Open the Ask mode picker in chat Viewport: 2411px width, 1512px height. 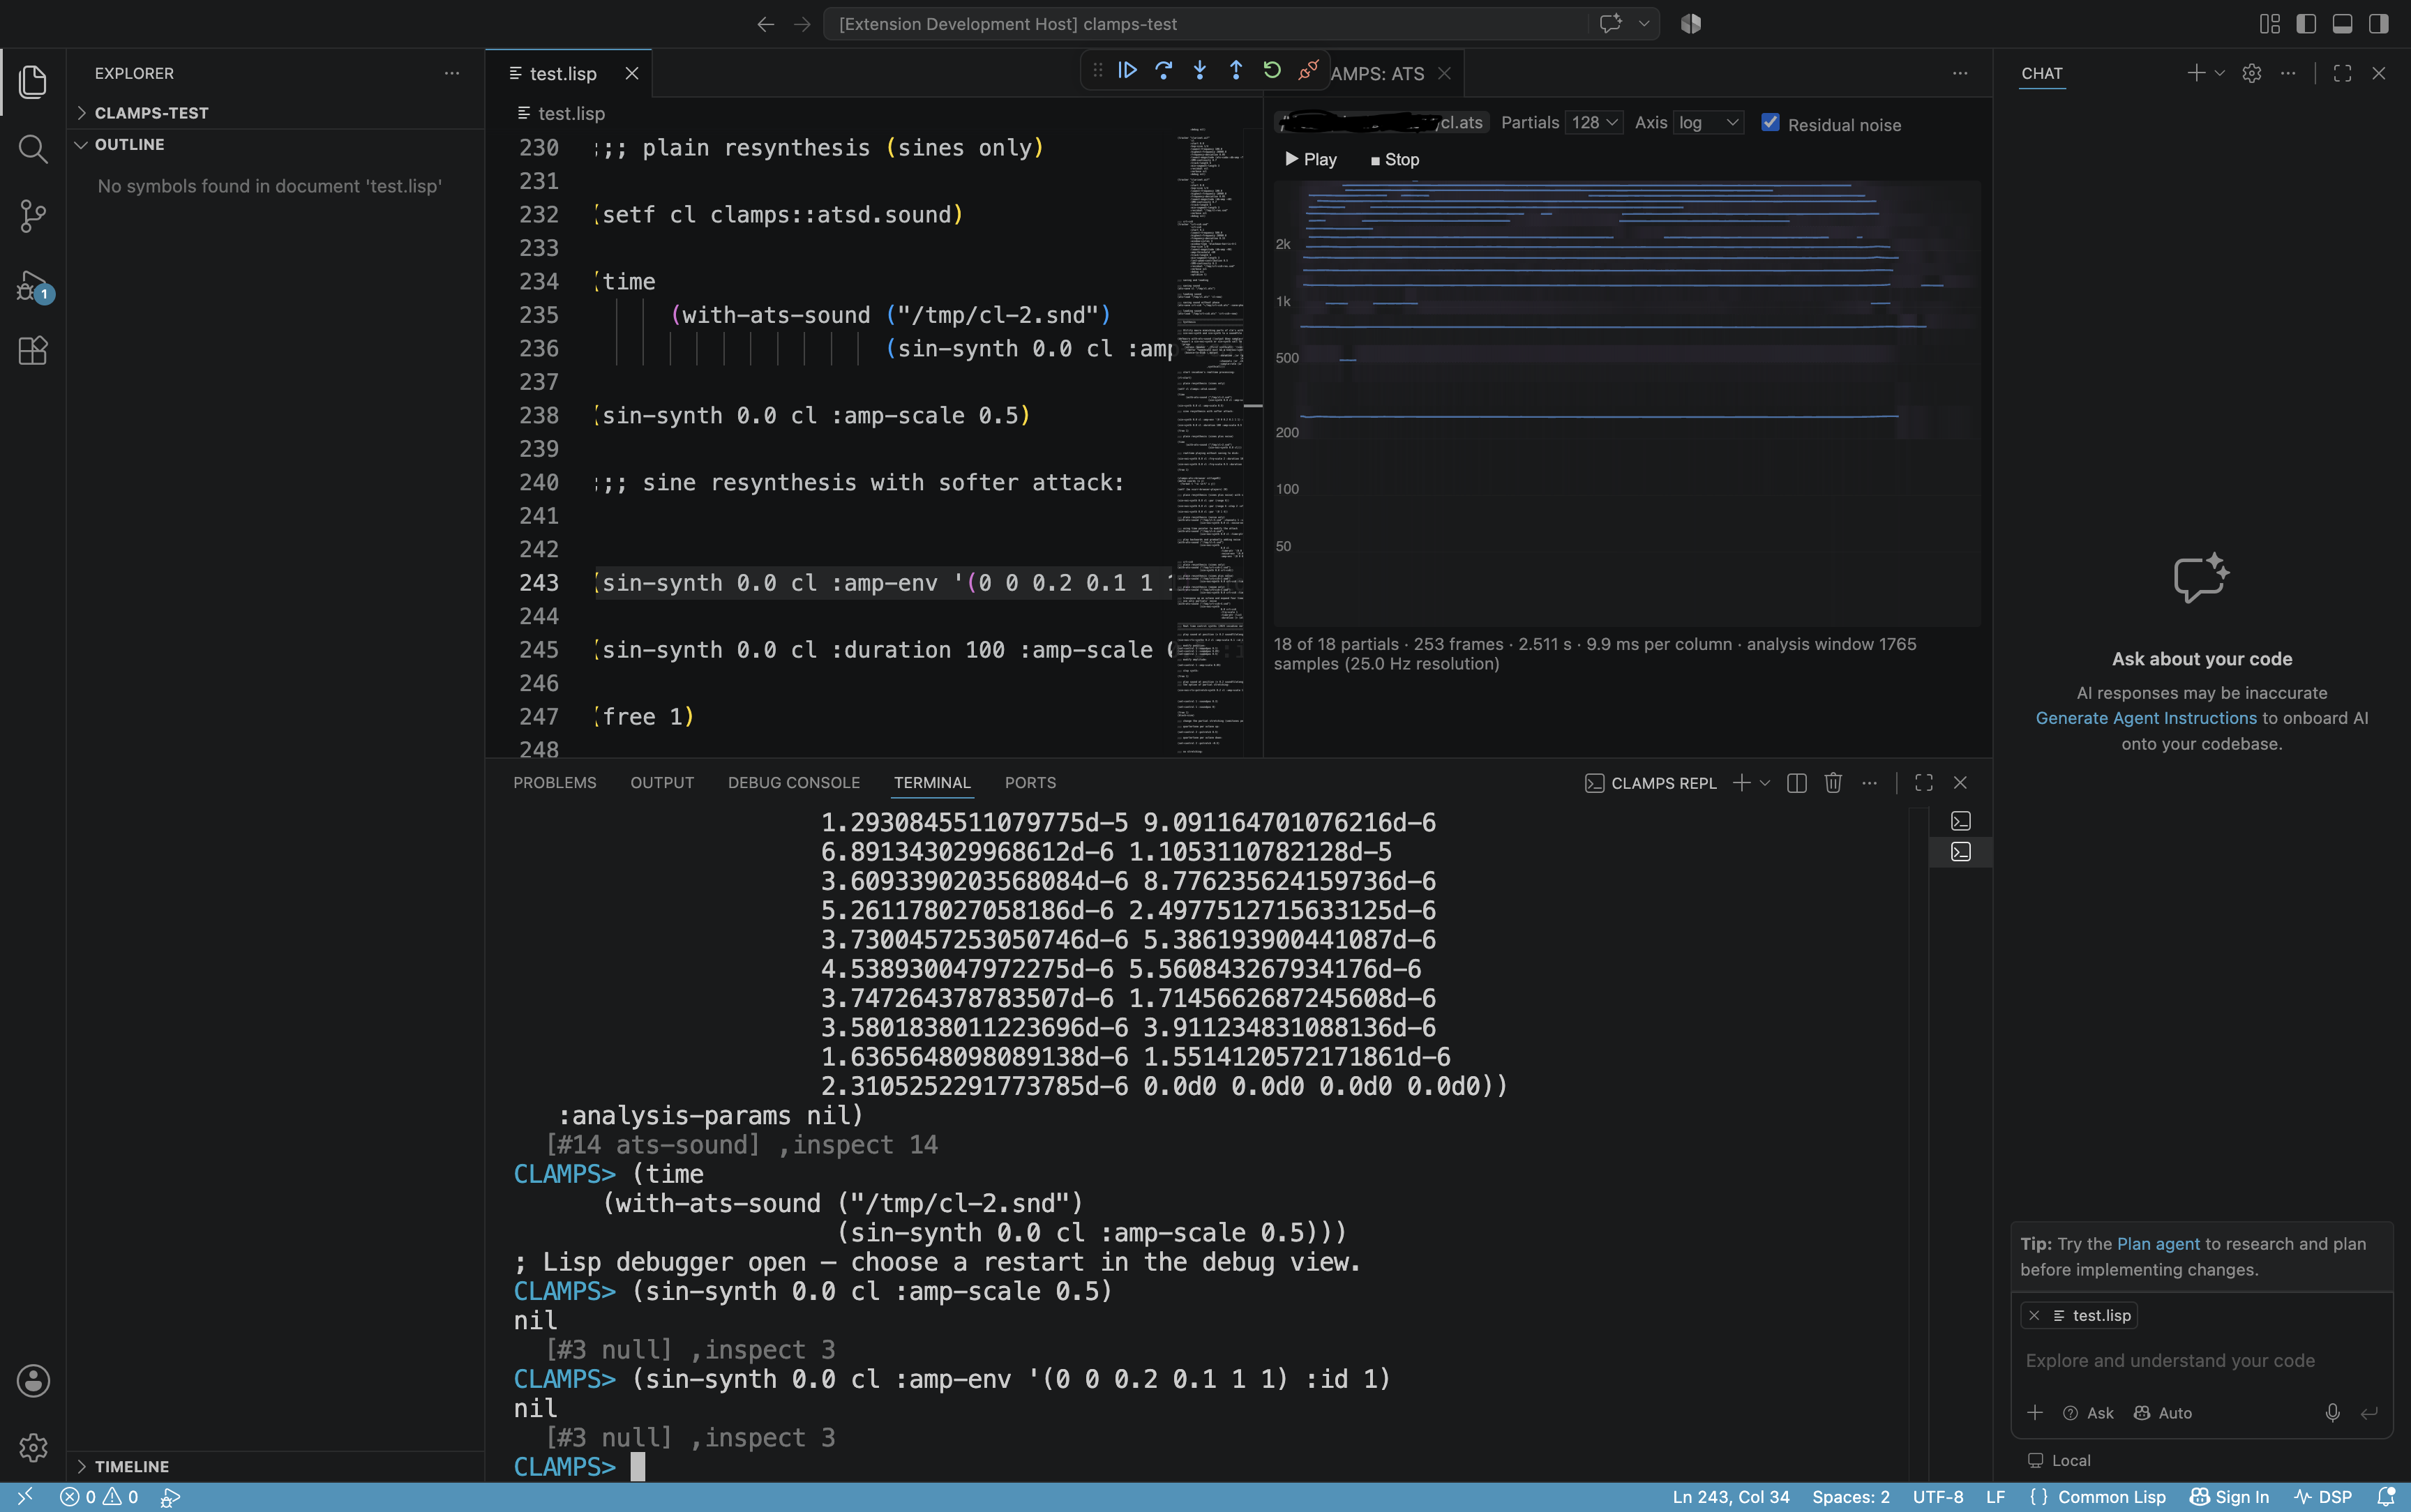click(2088, 1413)
